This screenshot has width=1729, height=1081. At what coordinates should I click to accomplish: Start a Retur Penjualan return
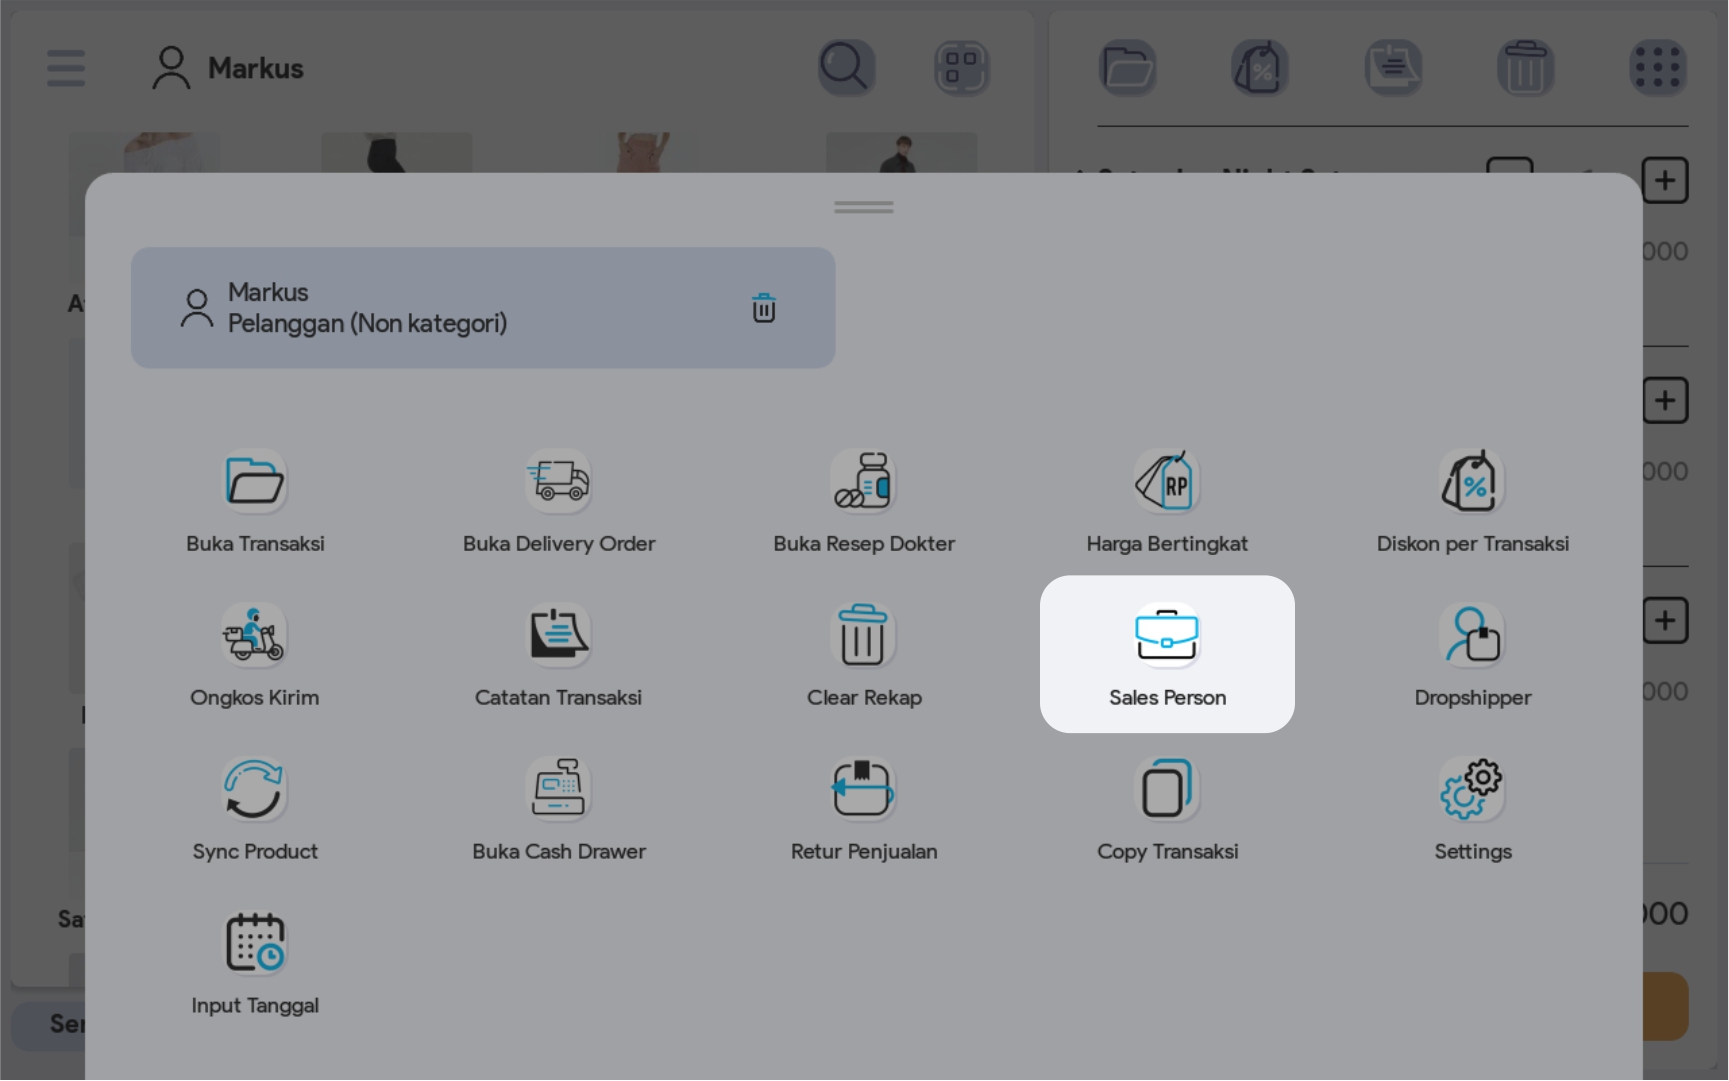(x=863, y=790)
